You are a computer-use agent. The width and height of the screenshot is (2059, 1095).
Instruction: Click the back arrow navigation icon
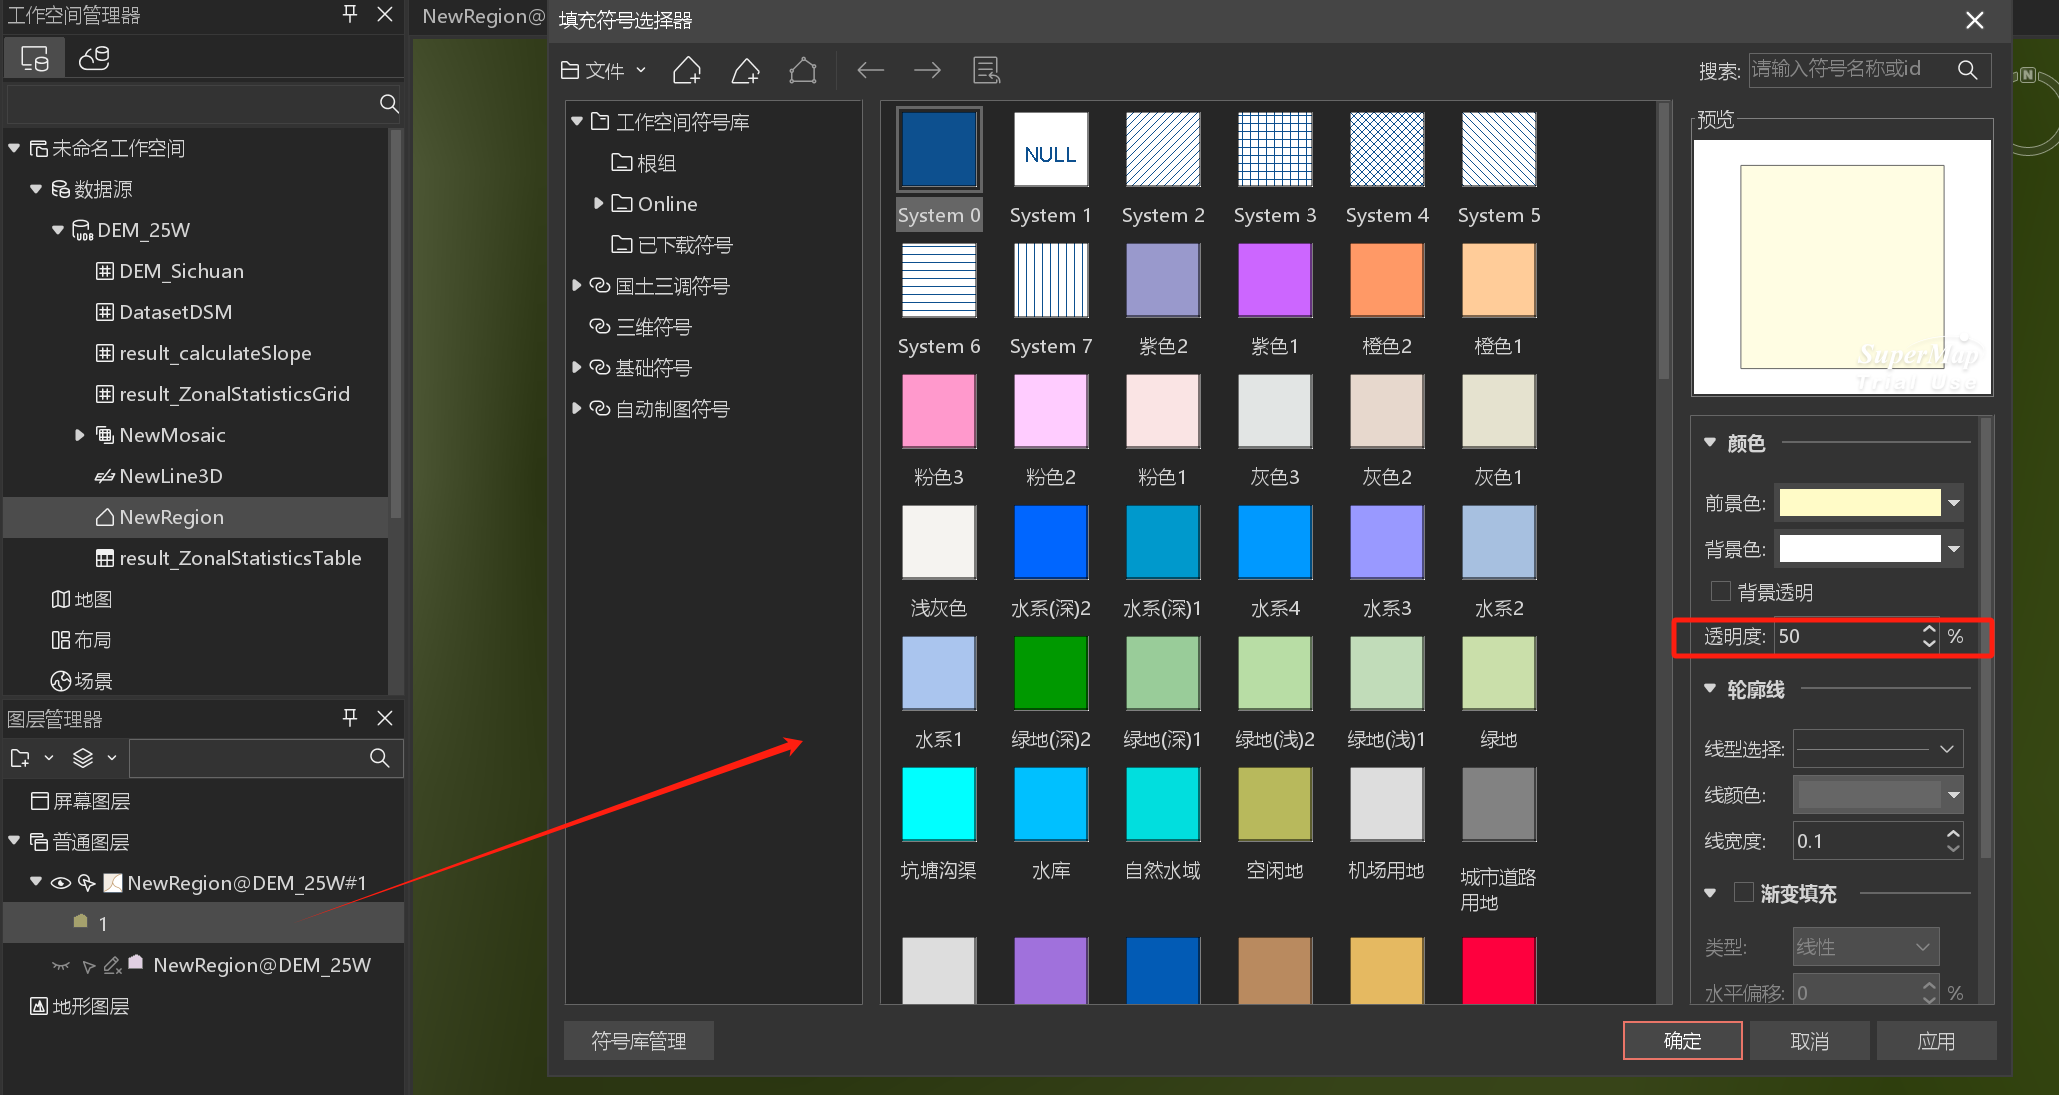(x=870, y=70)
